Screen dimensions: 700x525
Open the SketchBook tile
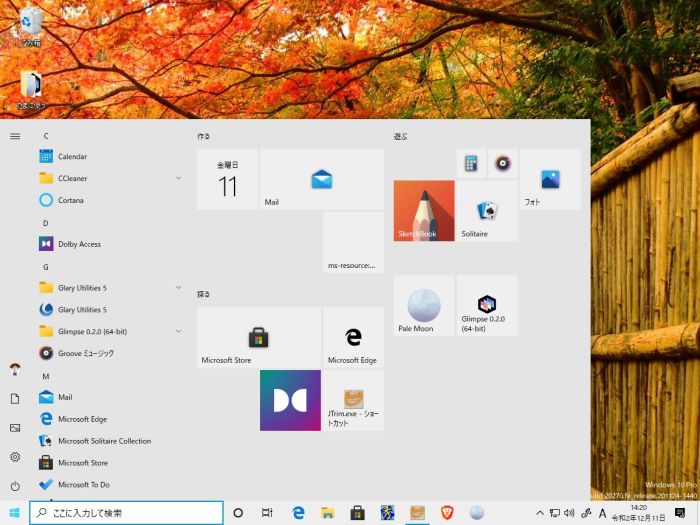(424, 210)
